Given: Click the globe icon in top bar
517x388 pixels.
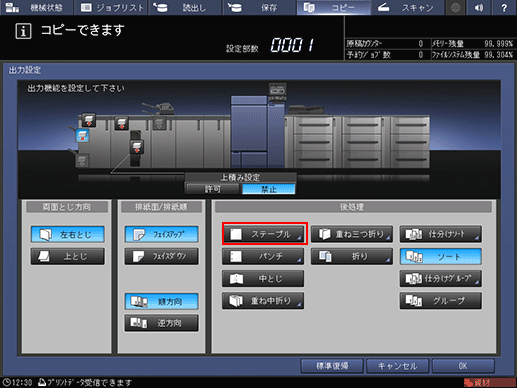Looking at the screenshot, I should pyautogui.click(x=456, y=7).
